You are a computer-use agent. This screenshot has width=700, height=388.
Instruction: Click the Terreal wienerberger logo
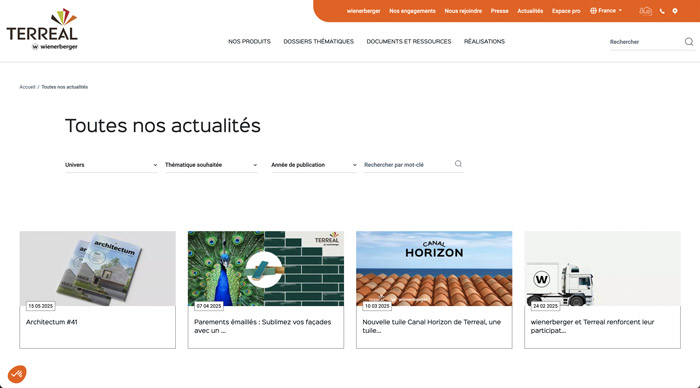tap(42, 29)
